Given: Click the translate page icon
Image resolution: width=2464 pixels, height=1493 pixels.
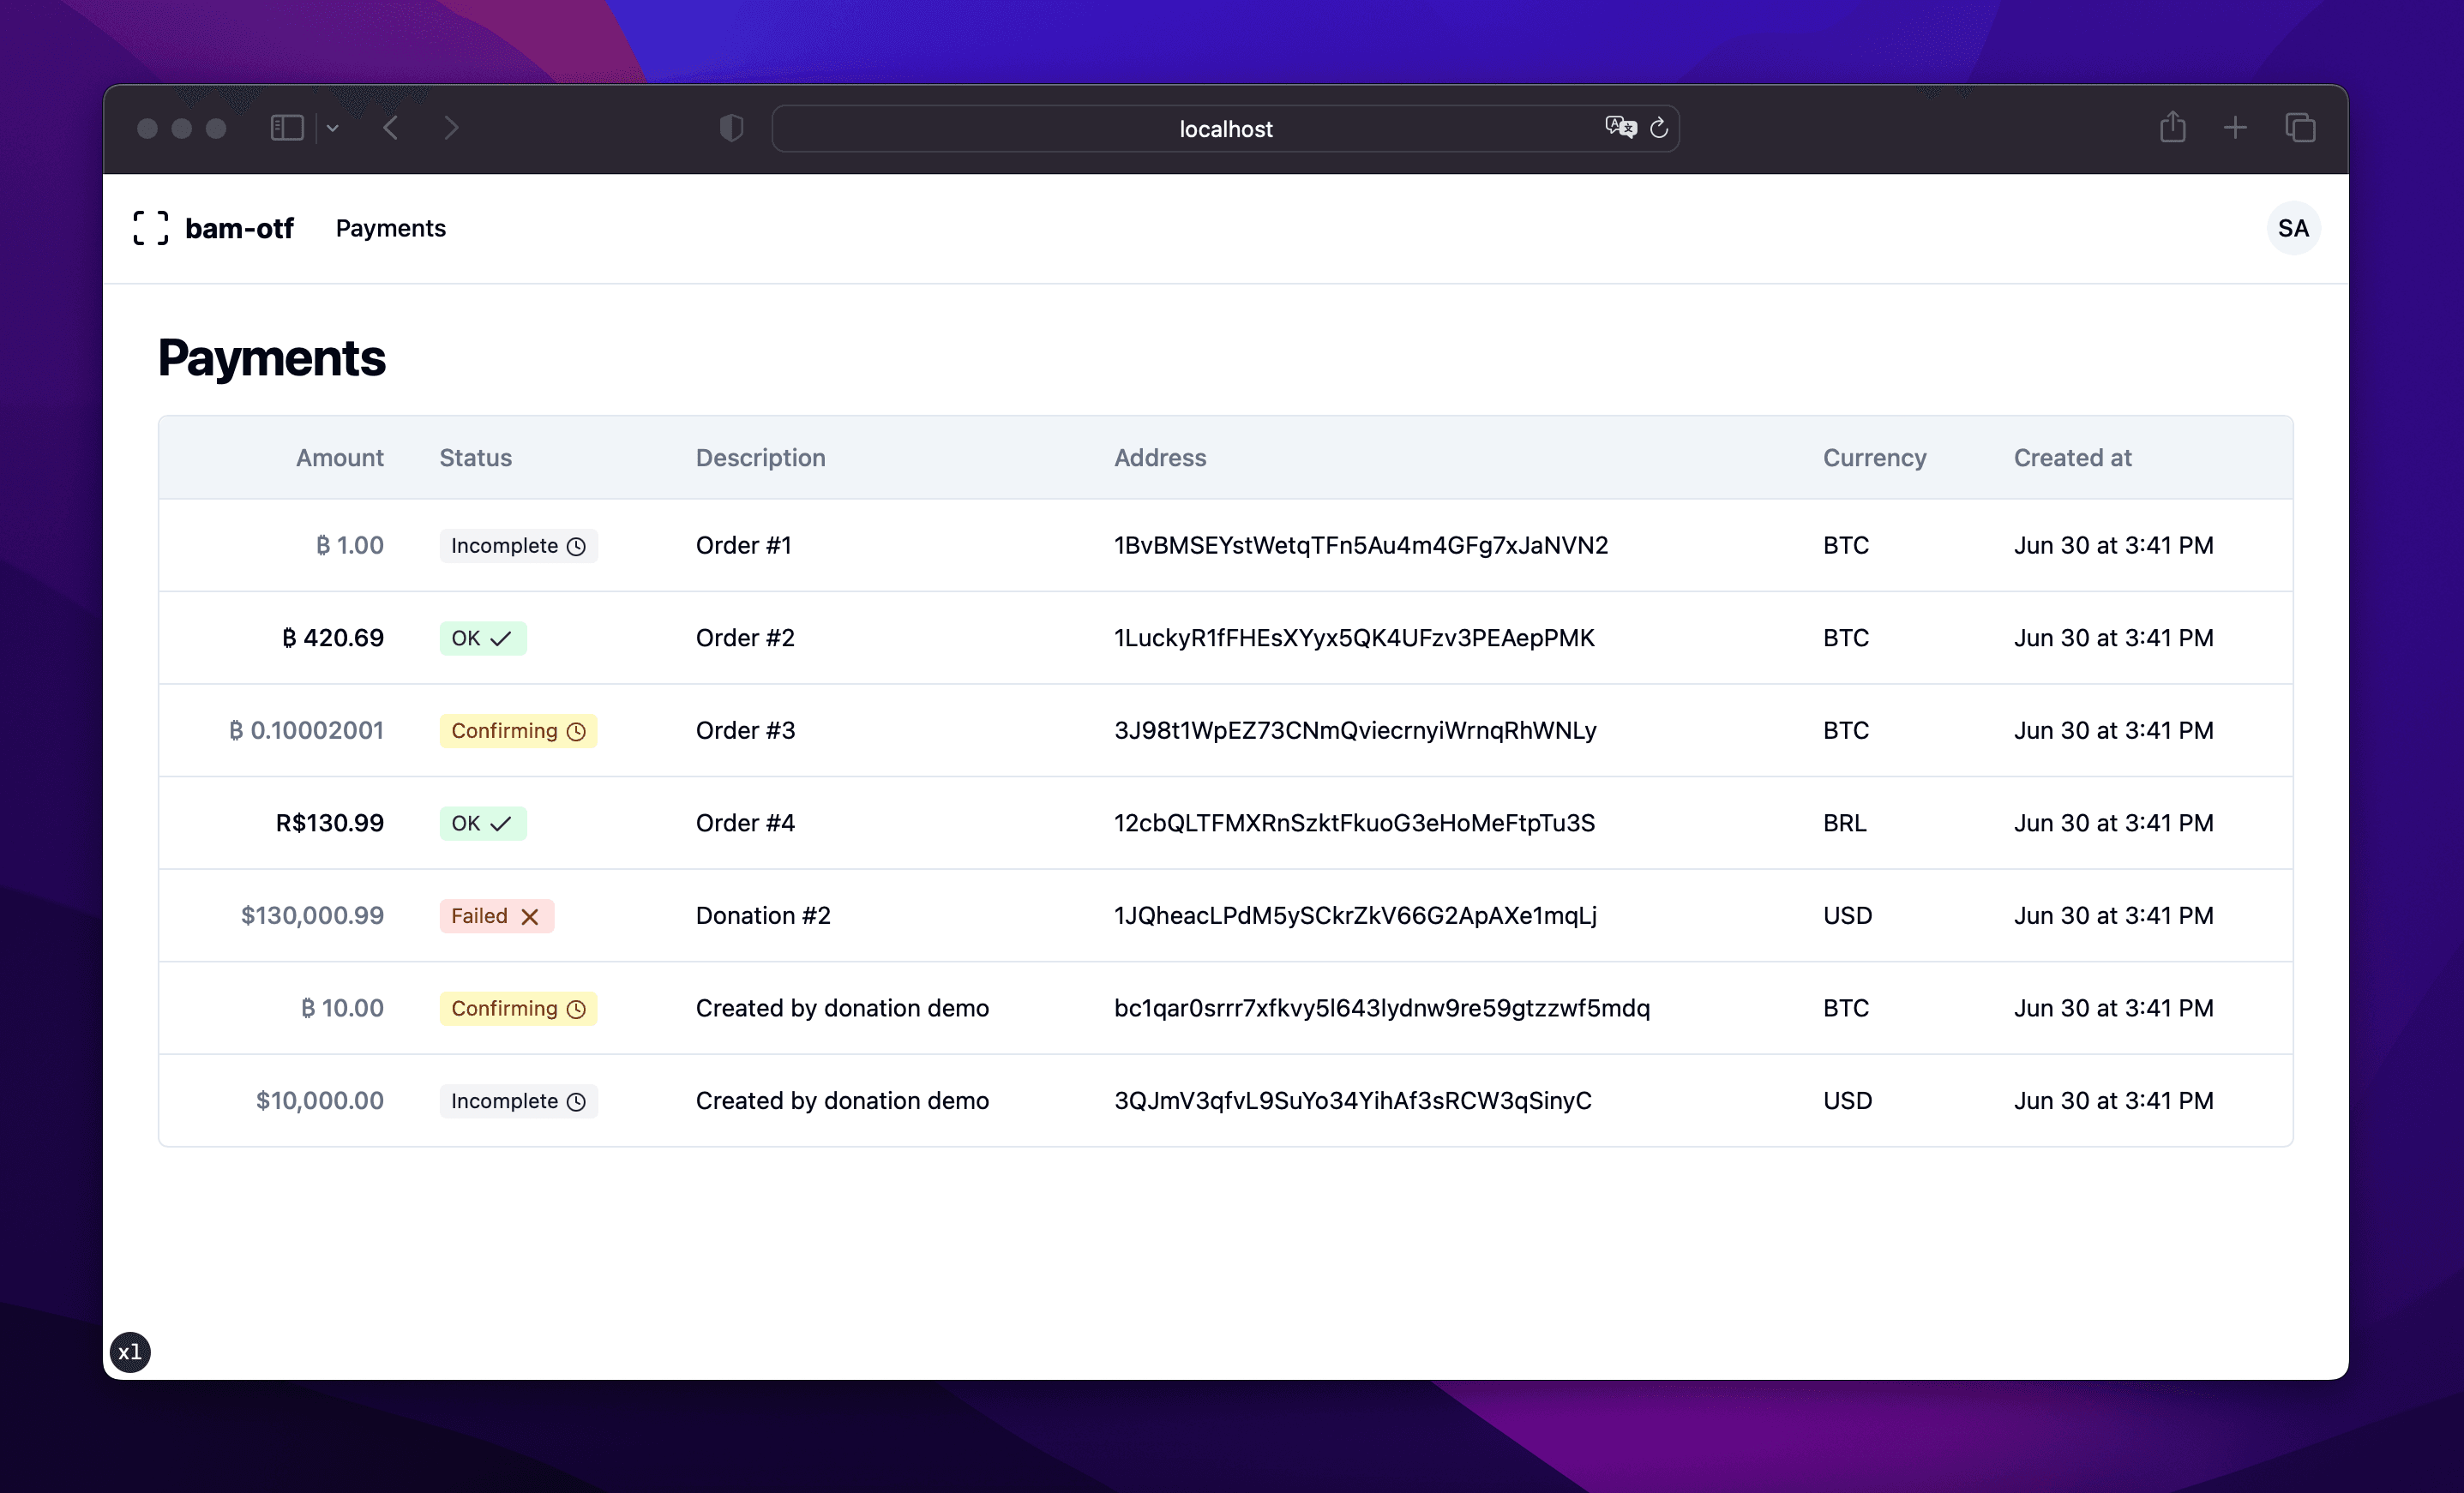Looking at the screenshot, I should 1620,127.
